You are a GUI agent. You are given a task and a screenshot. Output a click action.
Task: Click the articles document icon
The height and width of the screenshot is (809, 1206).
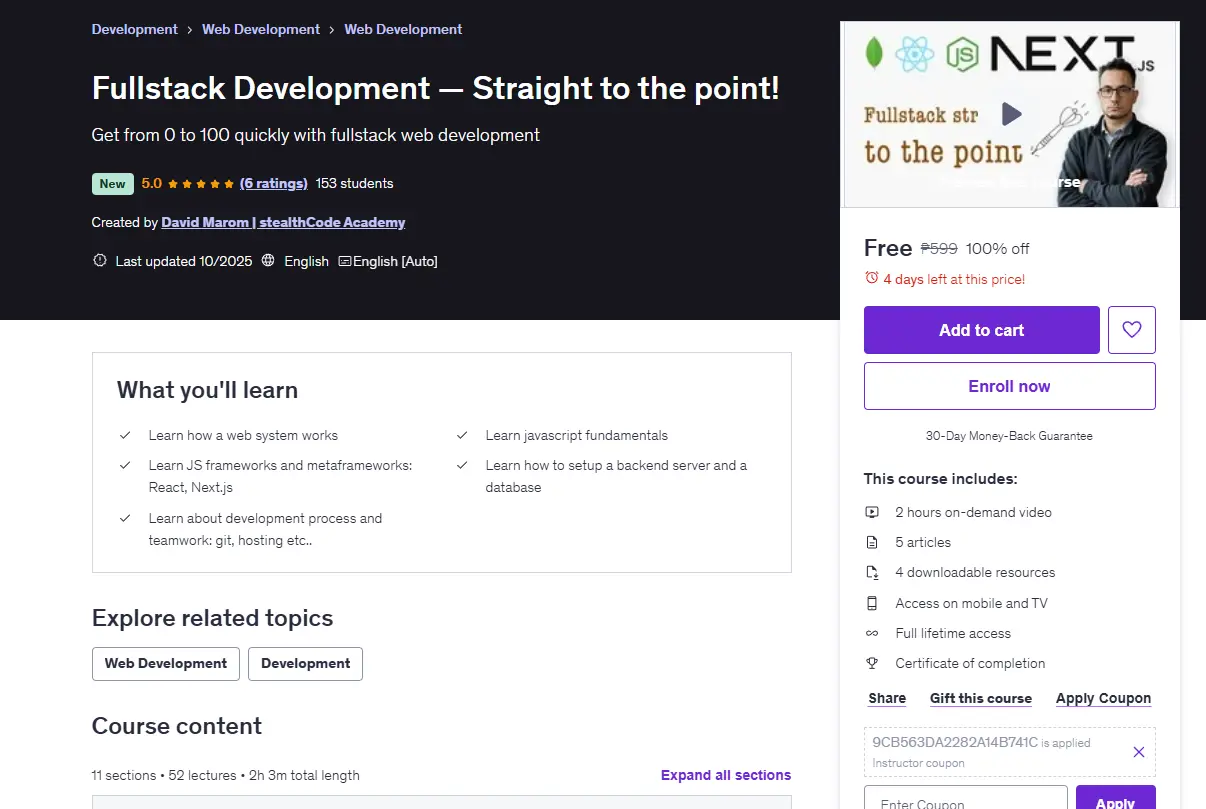point(872,542)
